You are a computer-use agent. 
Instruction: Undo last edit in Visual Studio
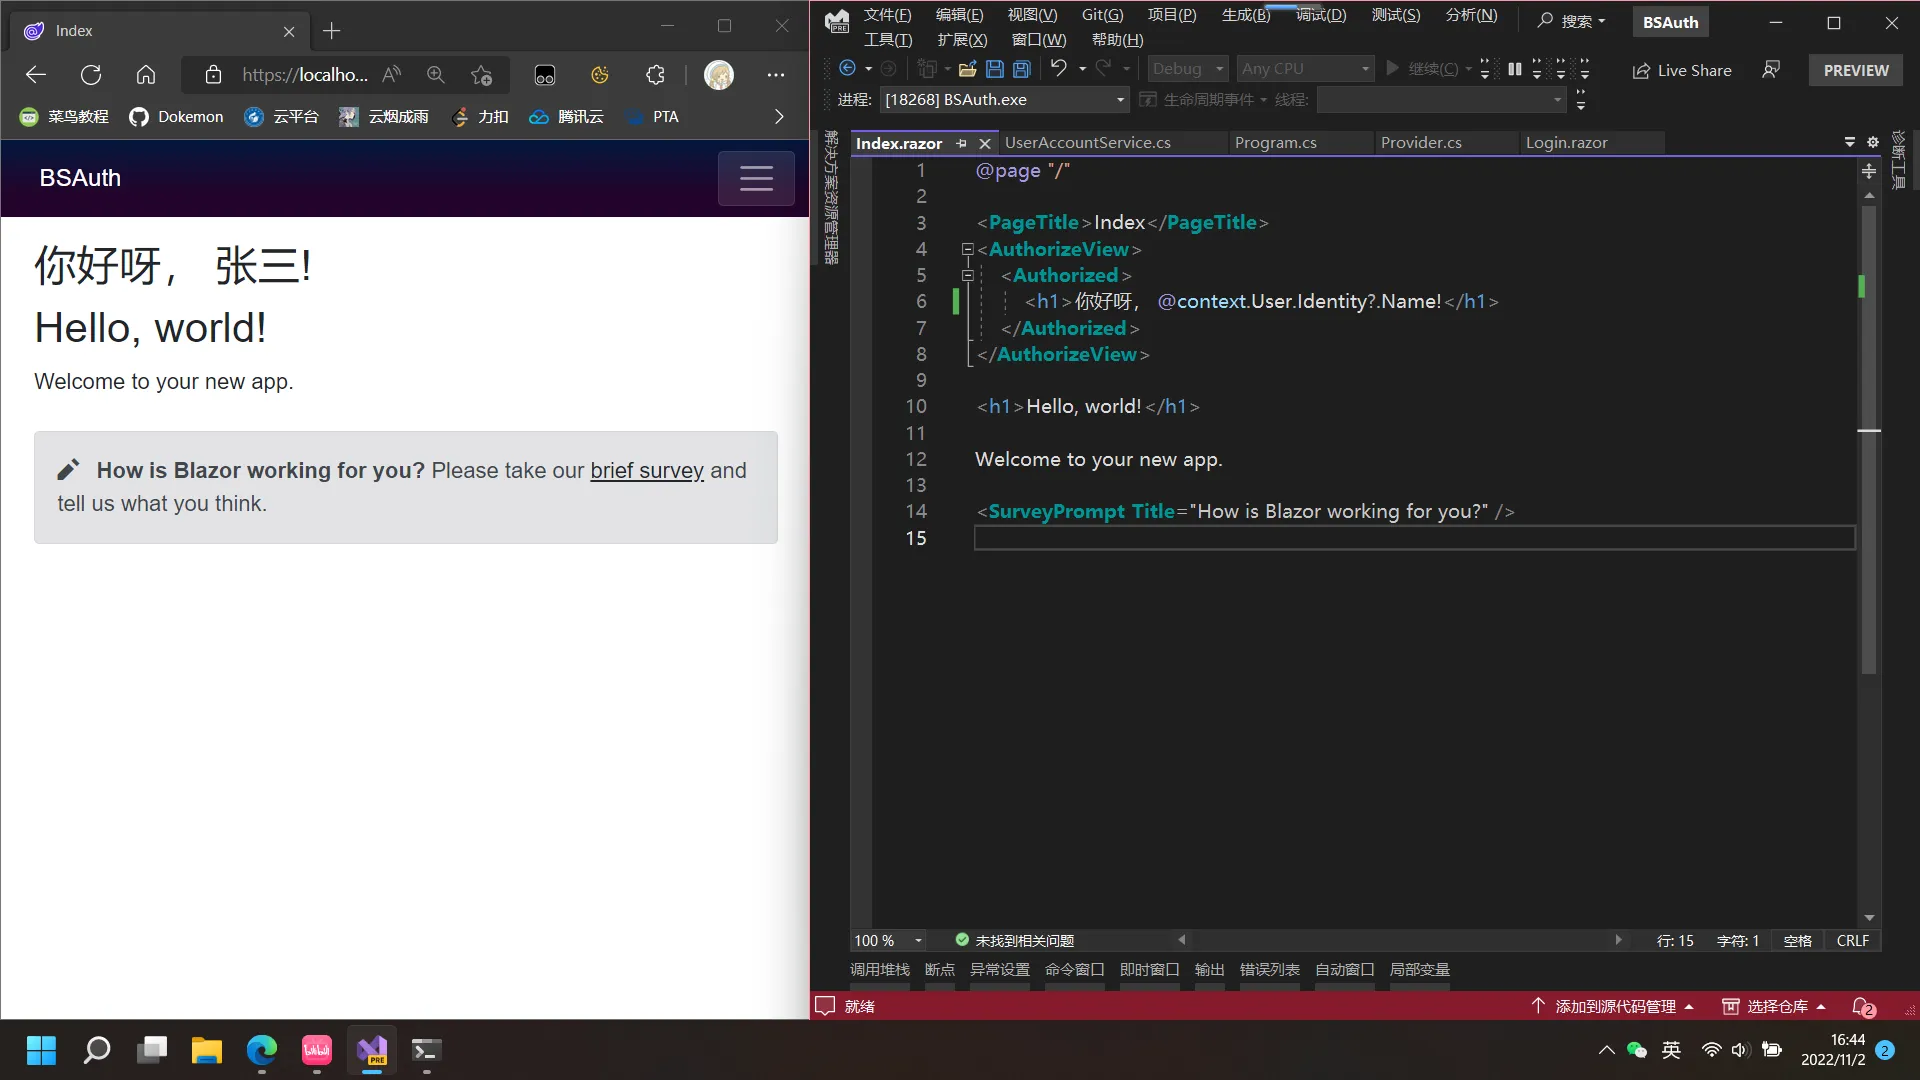coord(1058,68)
